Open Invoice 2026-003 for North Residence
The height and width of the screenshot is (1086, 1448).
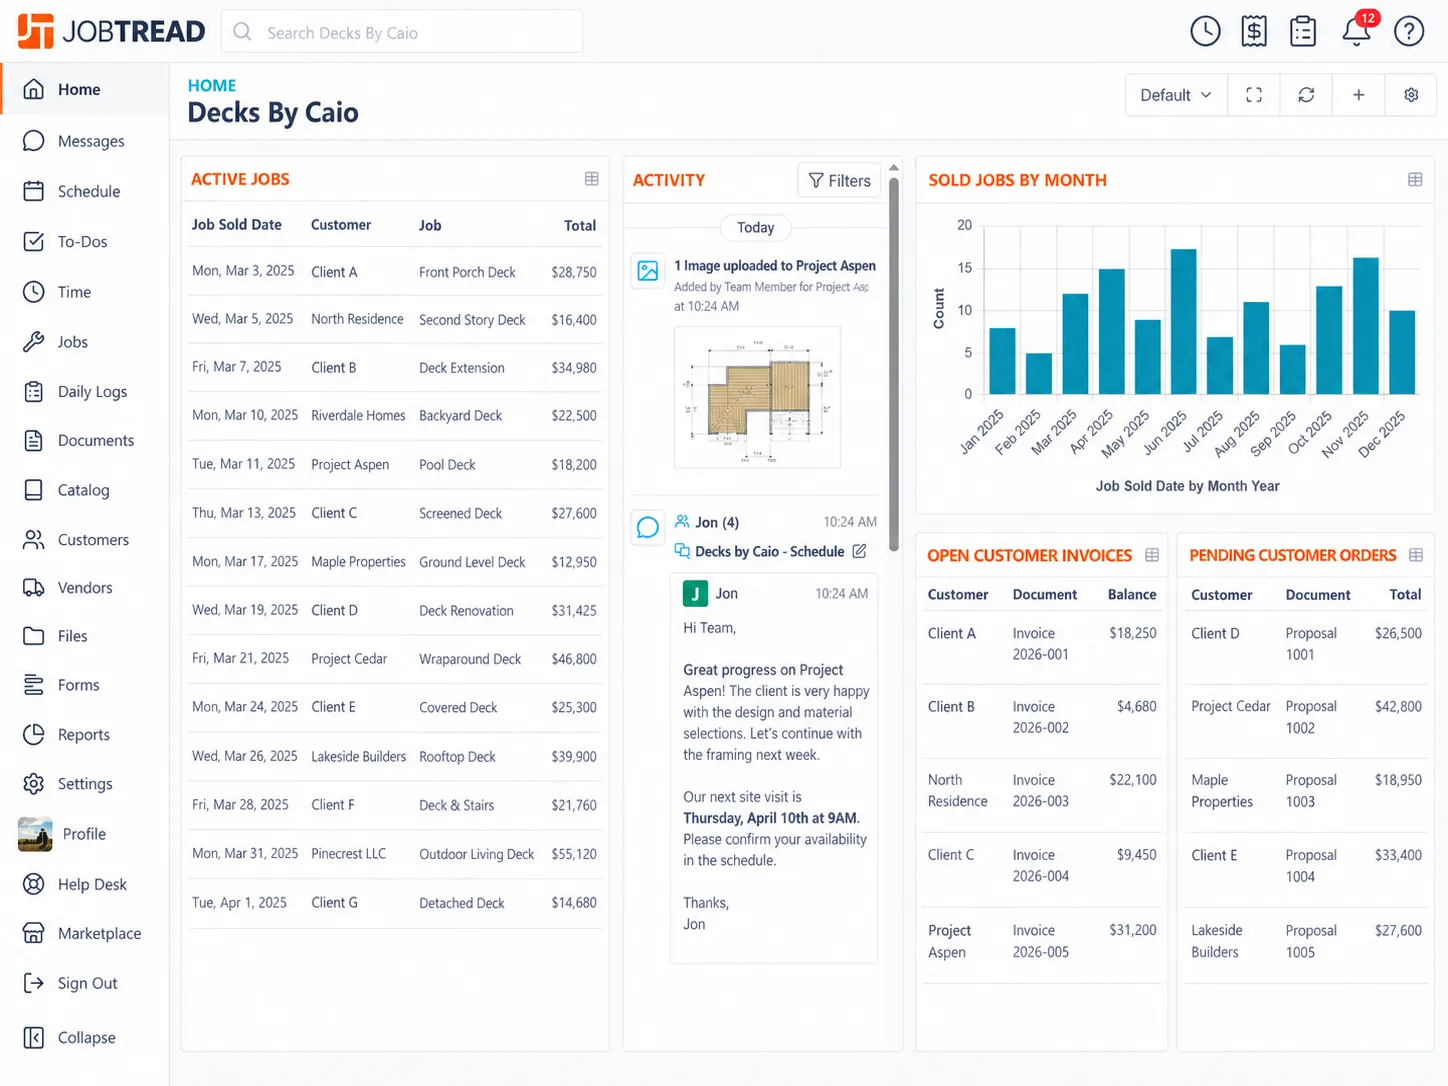[1041, 791]
